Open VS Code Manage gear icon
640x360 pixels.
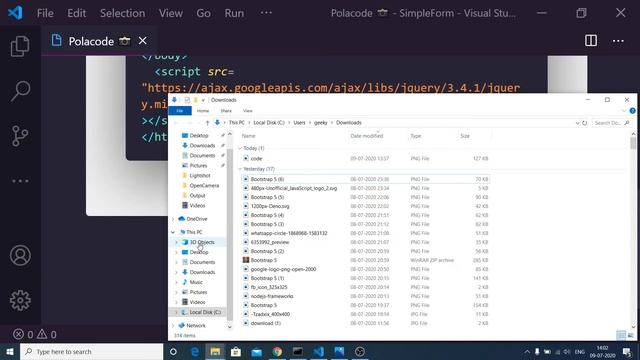click(20, 300)
